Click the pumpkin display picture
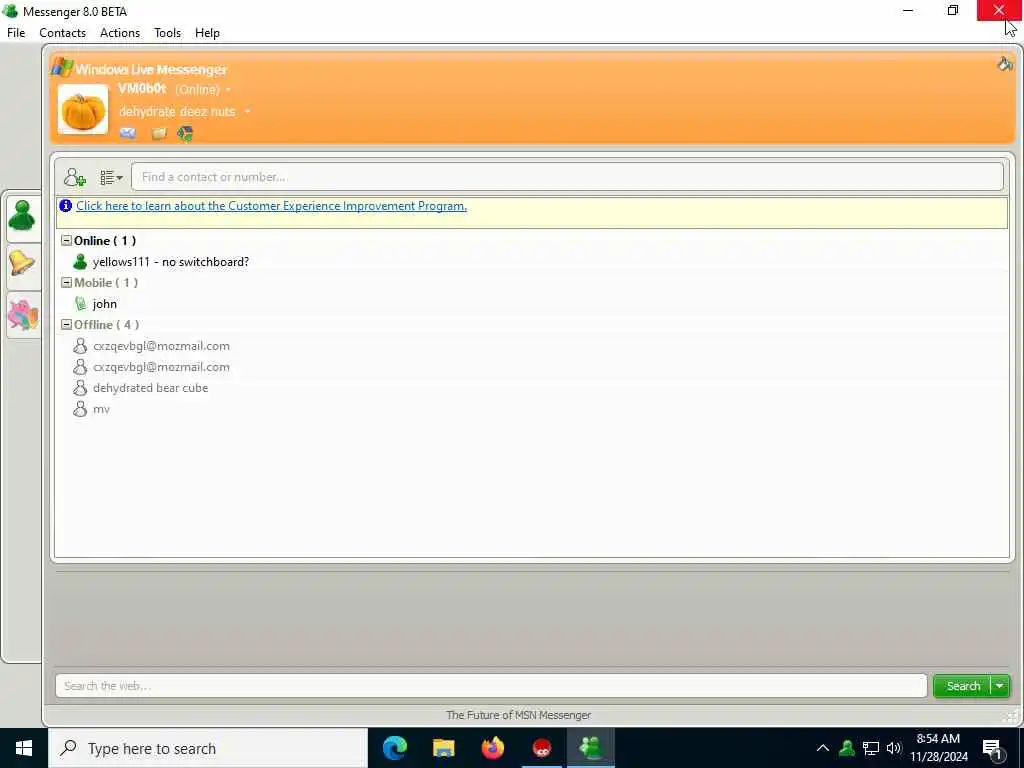The image size is (1024, 768). pyautogui.click(x=83, y=110)
